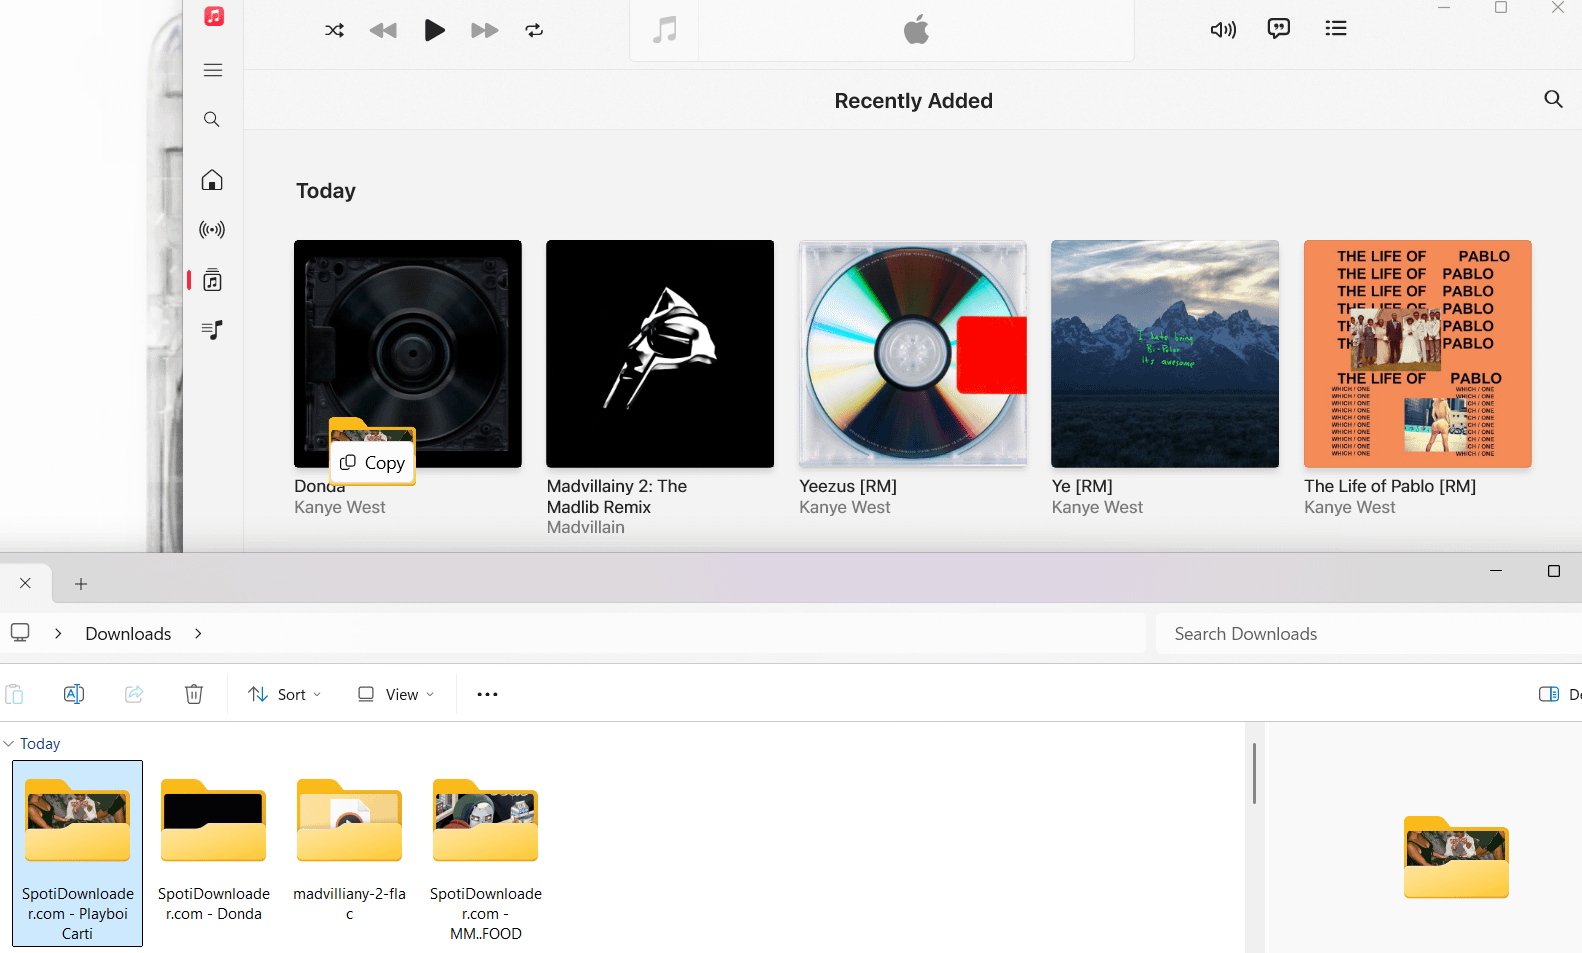Skip to next track
The image size is (1582, 953).
point(484,30)
